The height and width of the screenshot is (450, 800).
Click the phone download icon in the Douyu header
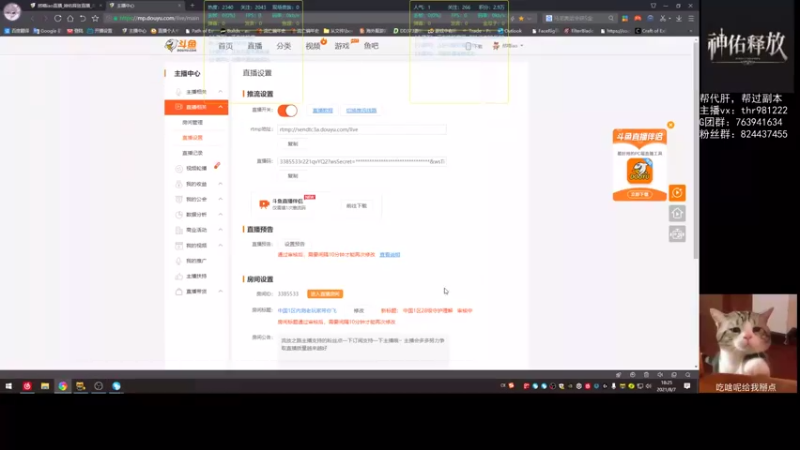click(x=468, y=46)
